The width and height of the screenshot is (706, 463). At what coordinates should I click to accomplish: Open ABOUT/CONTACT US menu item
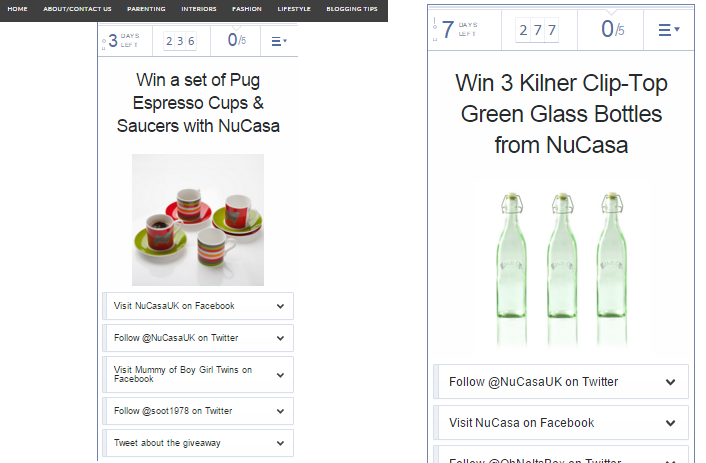pyautogui.click(x=77, y=9)
